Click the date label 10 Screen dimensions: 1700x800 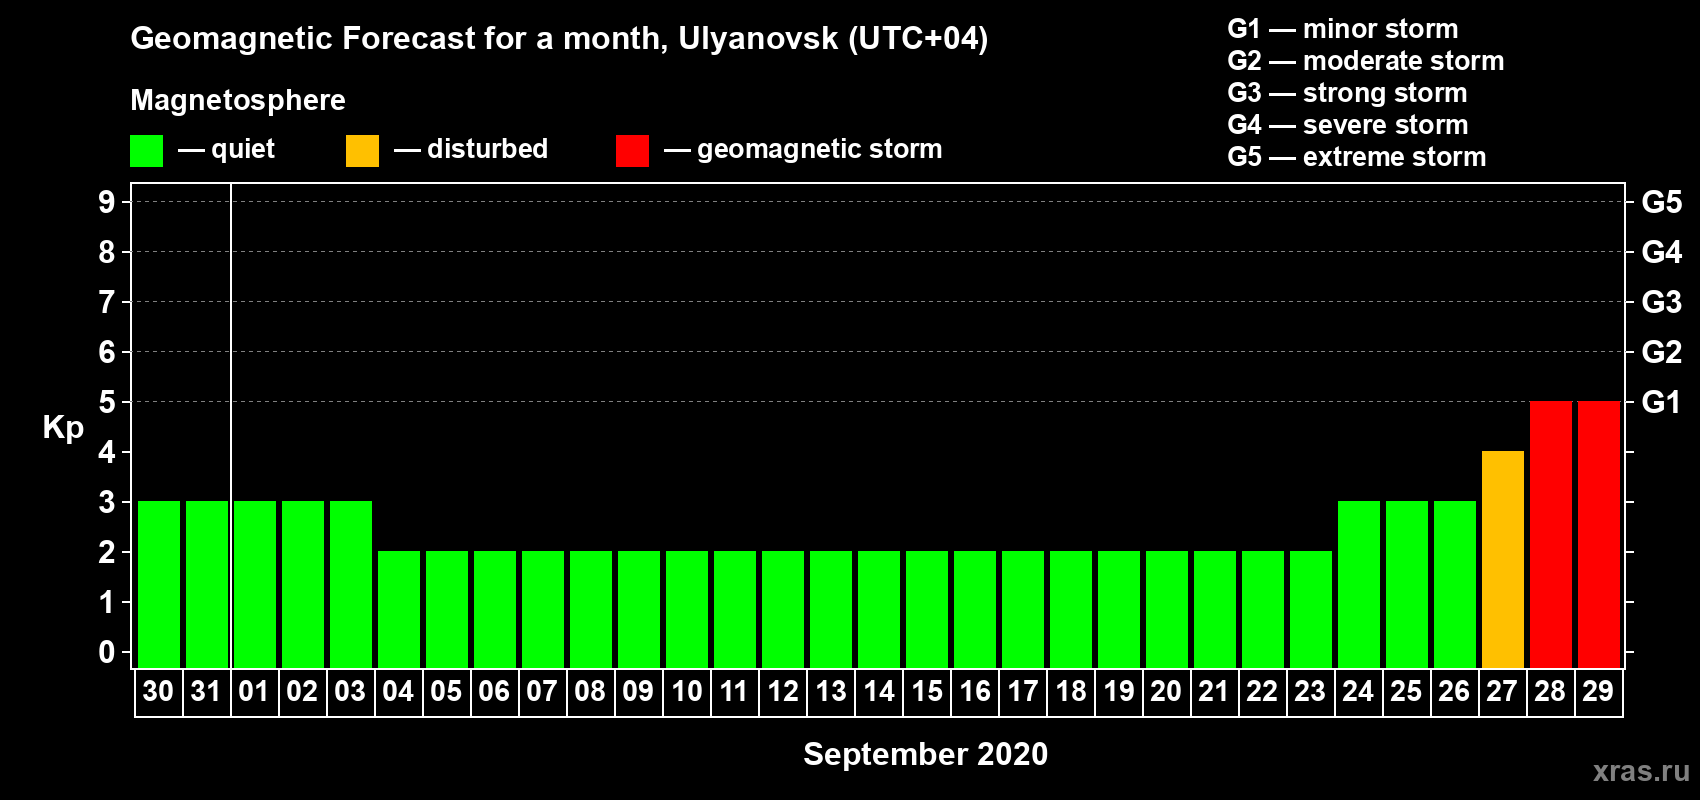[686, 691]
